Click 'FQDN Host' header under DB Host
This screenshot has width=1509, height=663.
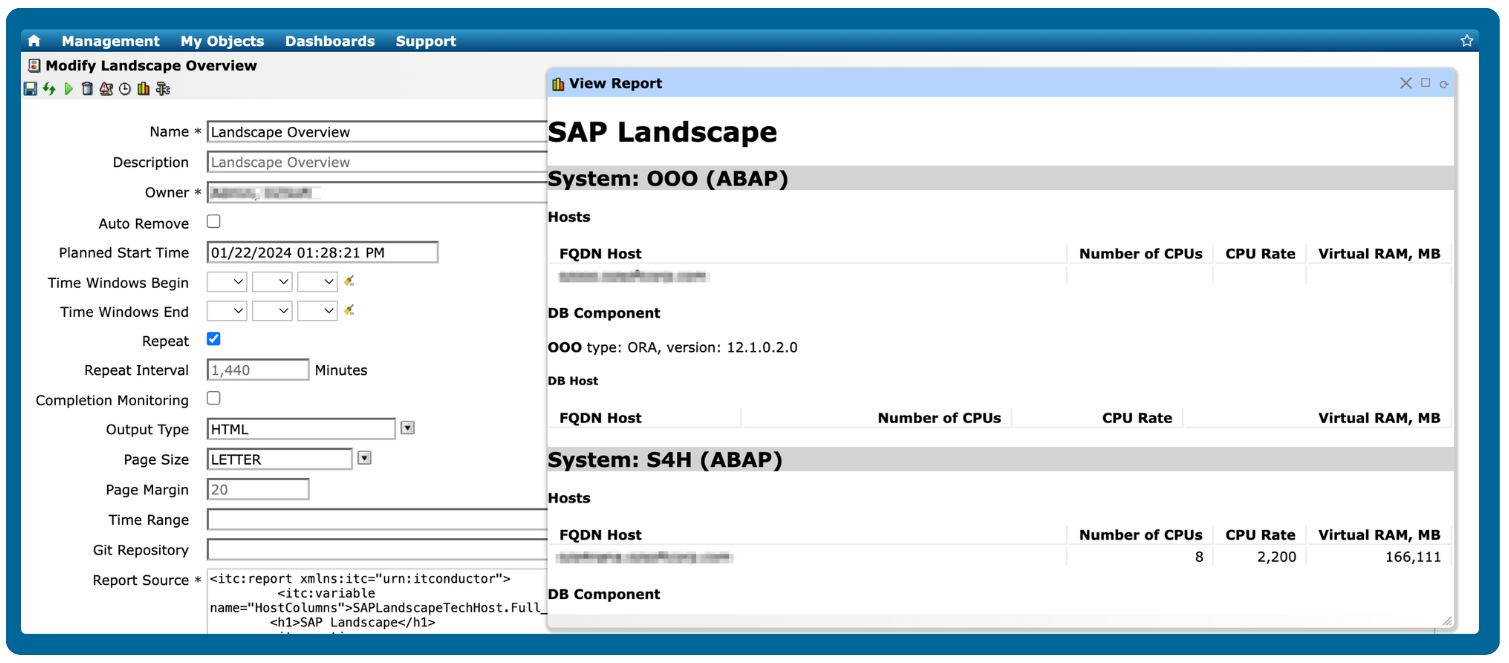[x=600, y=418]
